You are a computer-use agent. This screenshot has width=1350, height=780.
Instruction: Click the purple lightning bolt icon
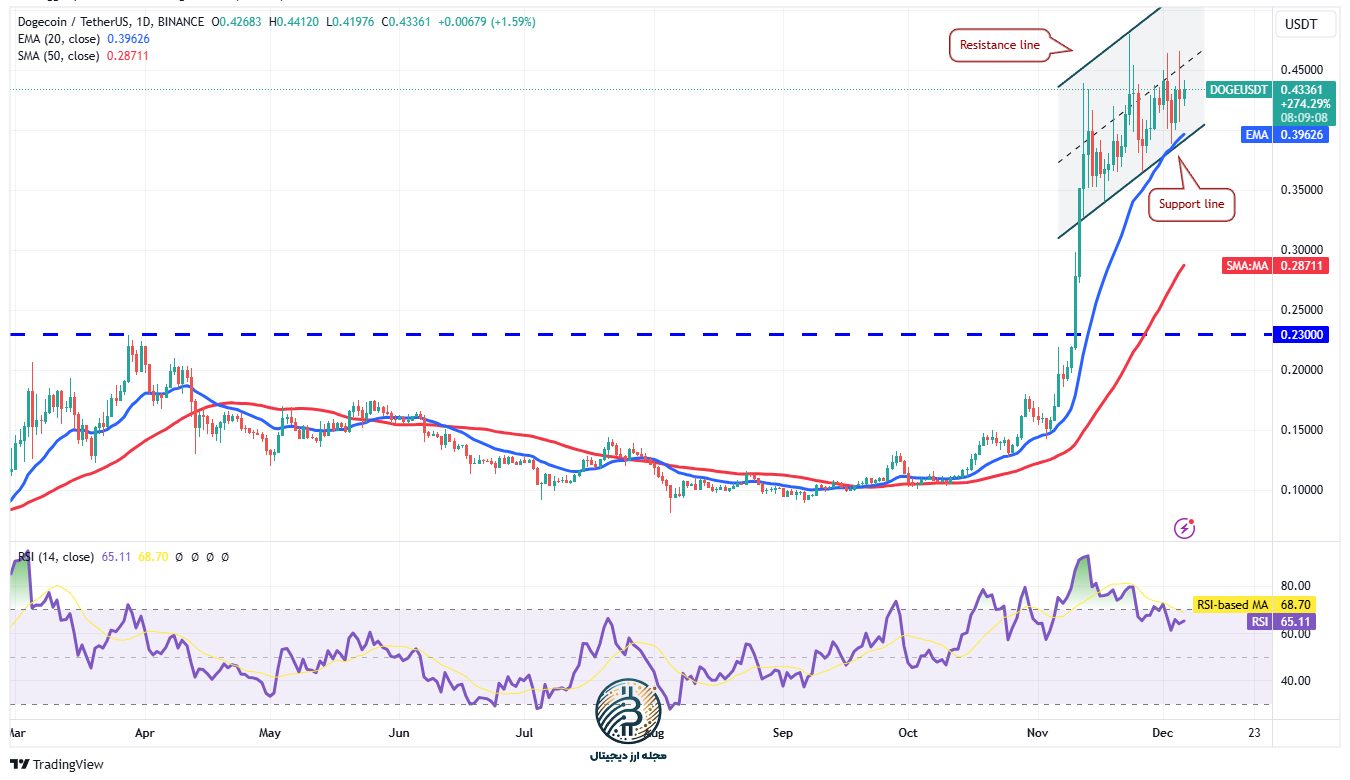click(1185, 527)
